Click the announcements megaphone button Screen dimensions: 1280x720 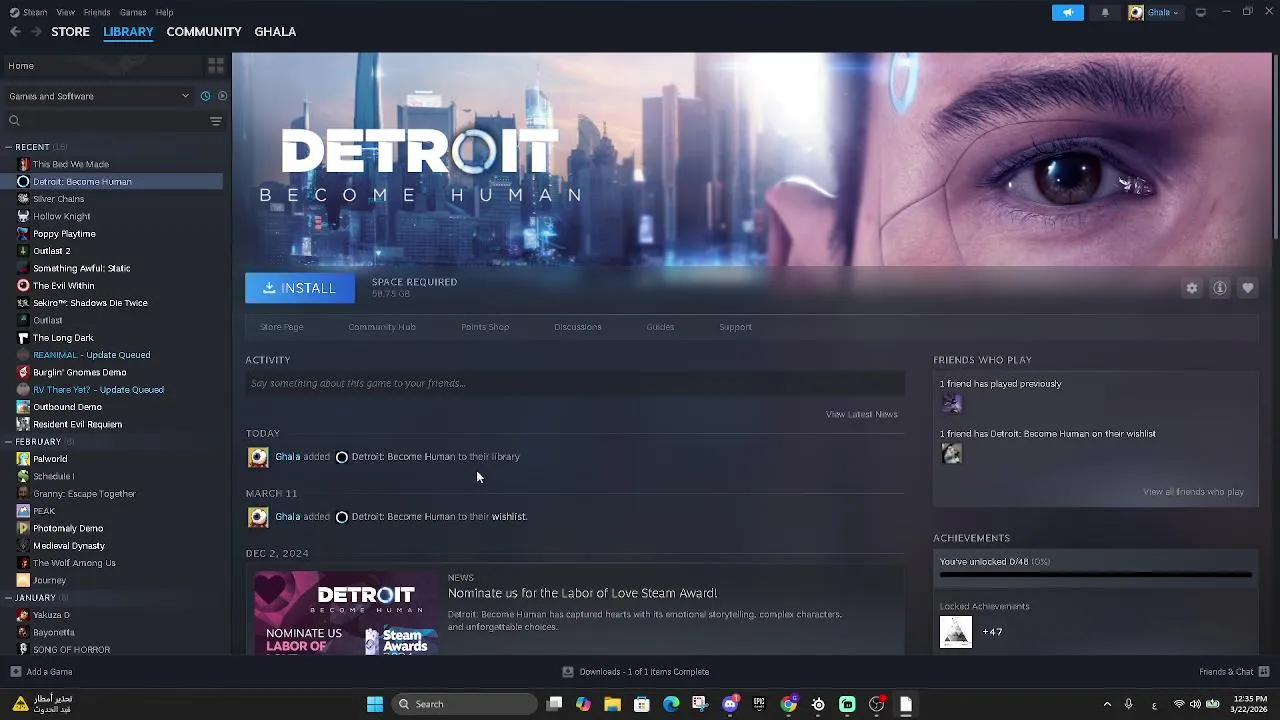(1067, 12)
